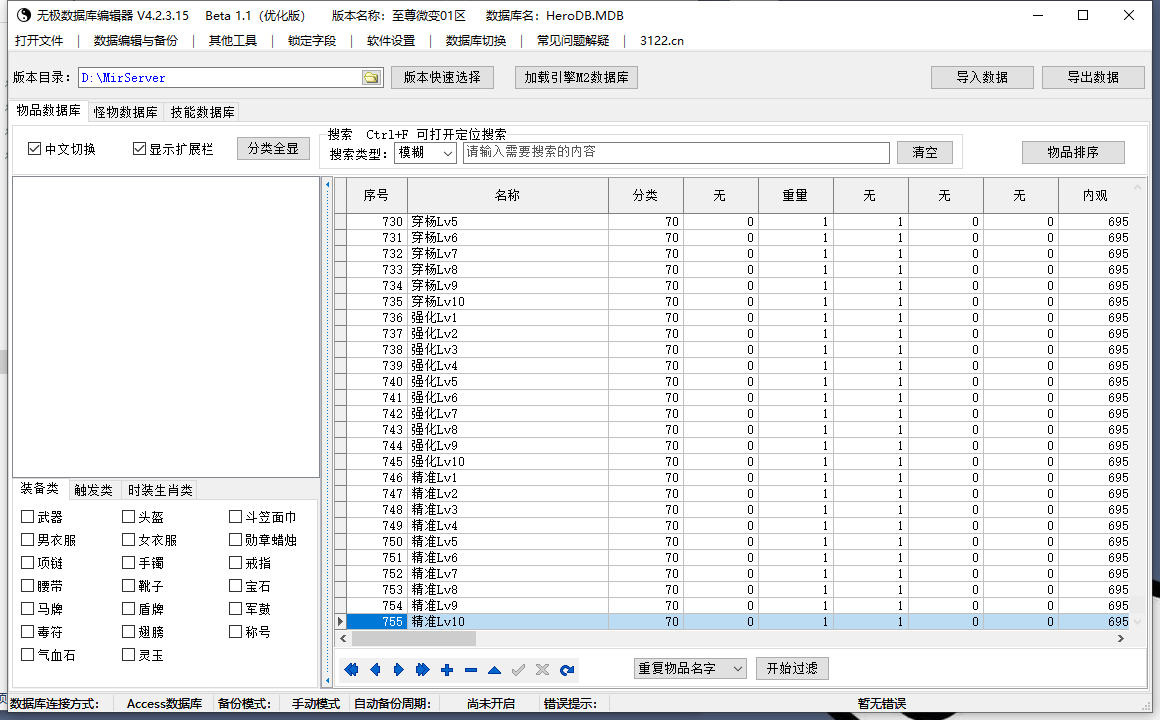Click the post edit checkmark icon
The image size is (1160, 720).
coord(519,670)
